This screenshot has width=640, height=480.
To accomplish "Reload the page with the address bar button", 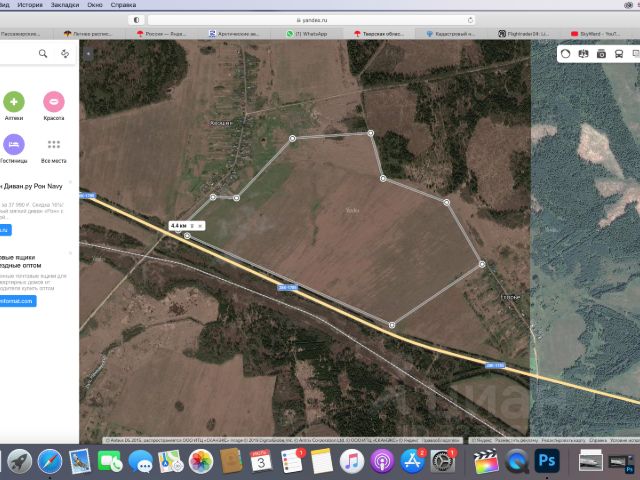I will tap(470, 20).
